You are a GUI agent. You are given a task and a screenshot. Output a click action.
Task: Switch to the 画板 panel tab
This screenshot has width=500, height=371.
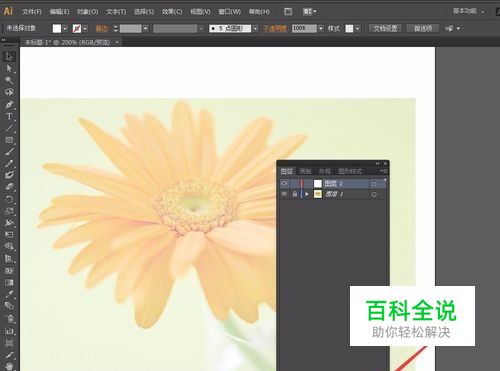pos(306,171)
